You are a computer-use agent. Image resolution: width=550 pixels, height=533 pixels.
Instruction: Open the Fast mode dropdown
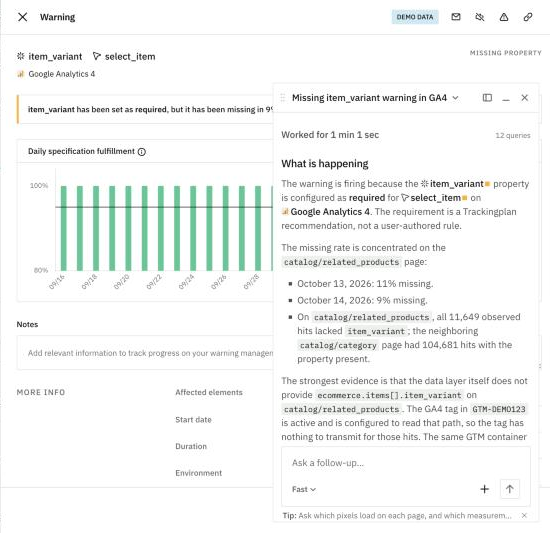click(x=304, y=489)
